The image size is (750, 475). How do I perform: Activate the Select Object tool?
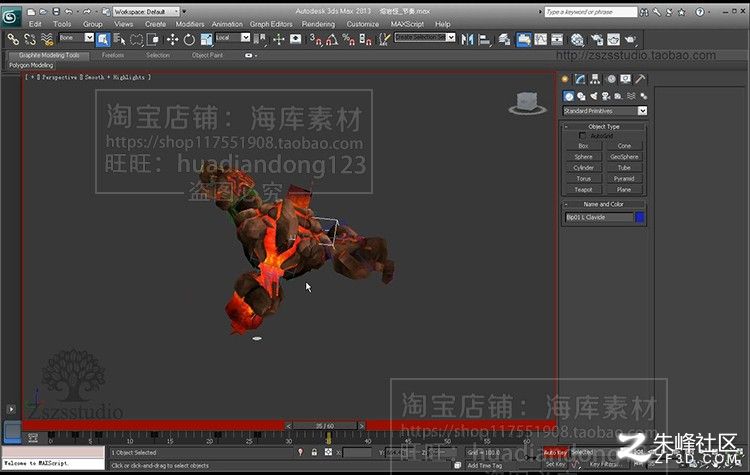[103, 39]
